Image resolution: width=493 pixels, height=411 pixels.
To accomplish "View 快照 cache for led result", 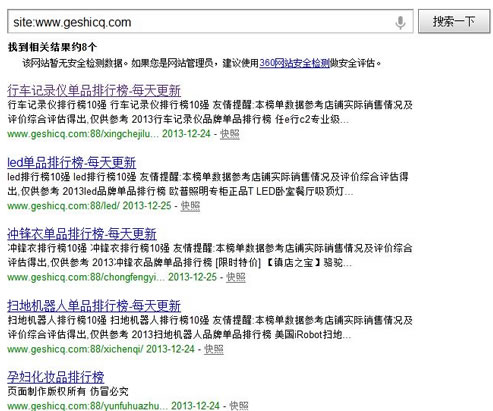I will [x=190, y=206].
